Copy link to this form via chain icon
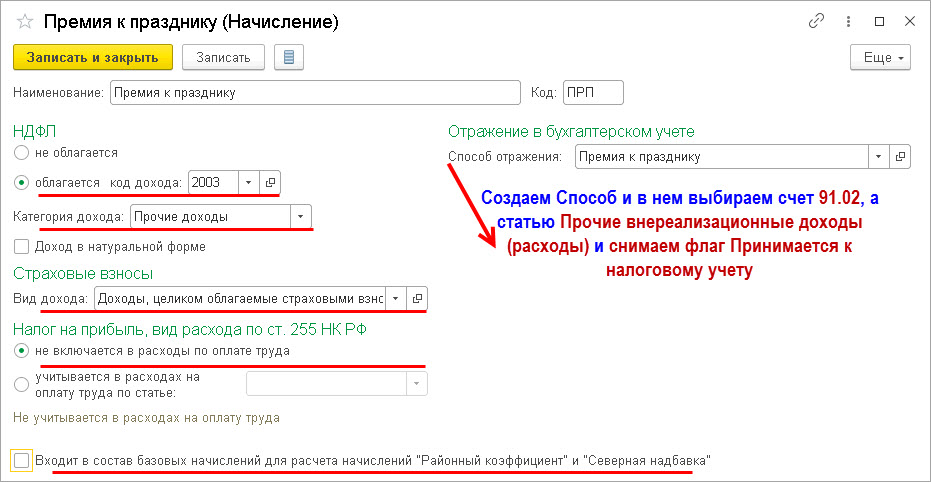 tap(816, 22)
